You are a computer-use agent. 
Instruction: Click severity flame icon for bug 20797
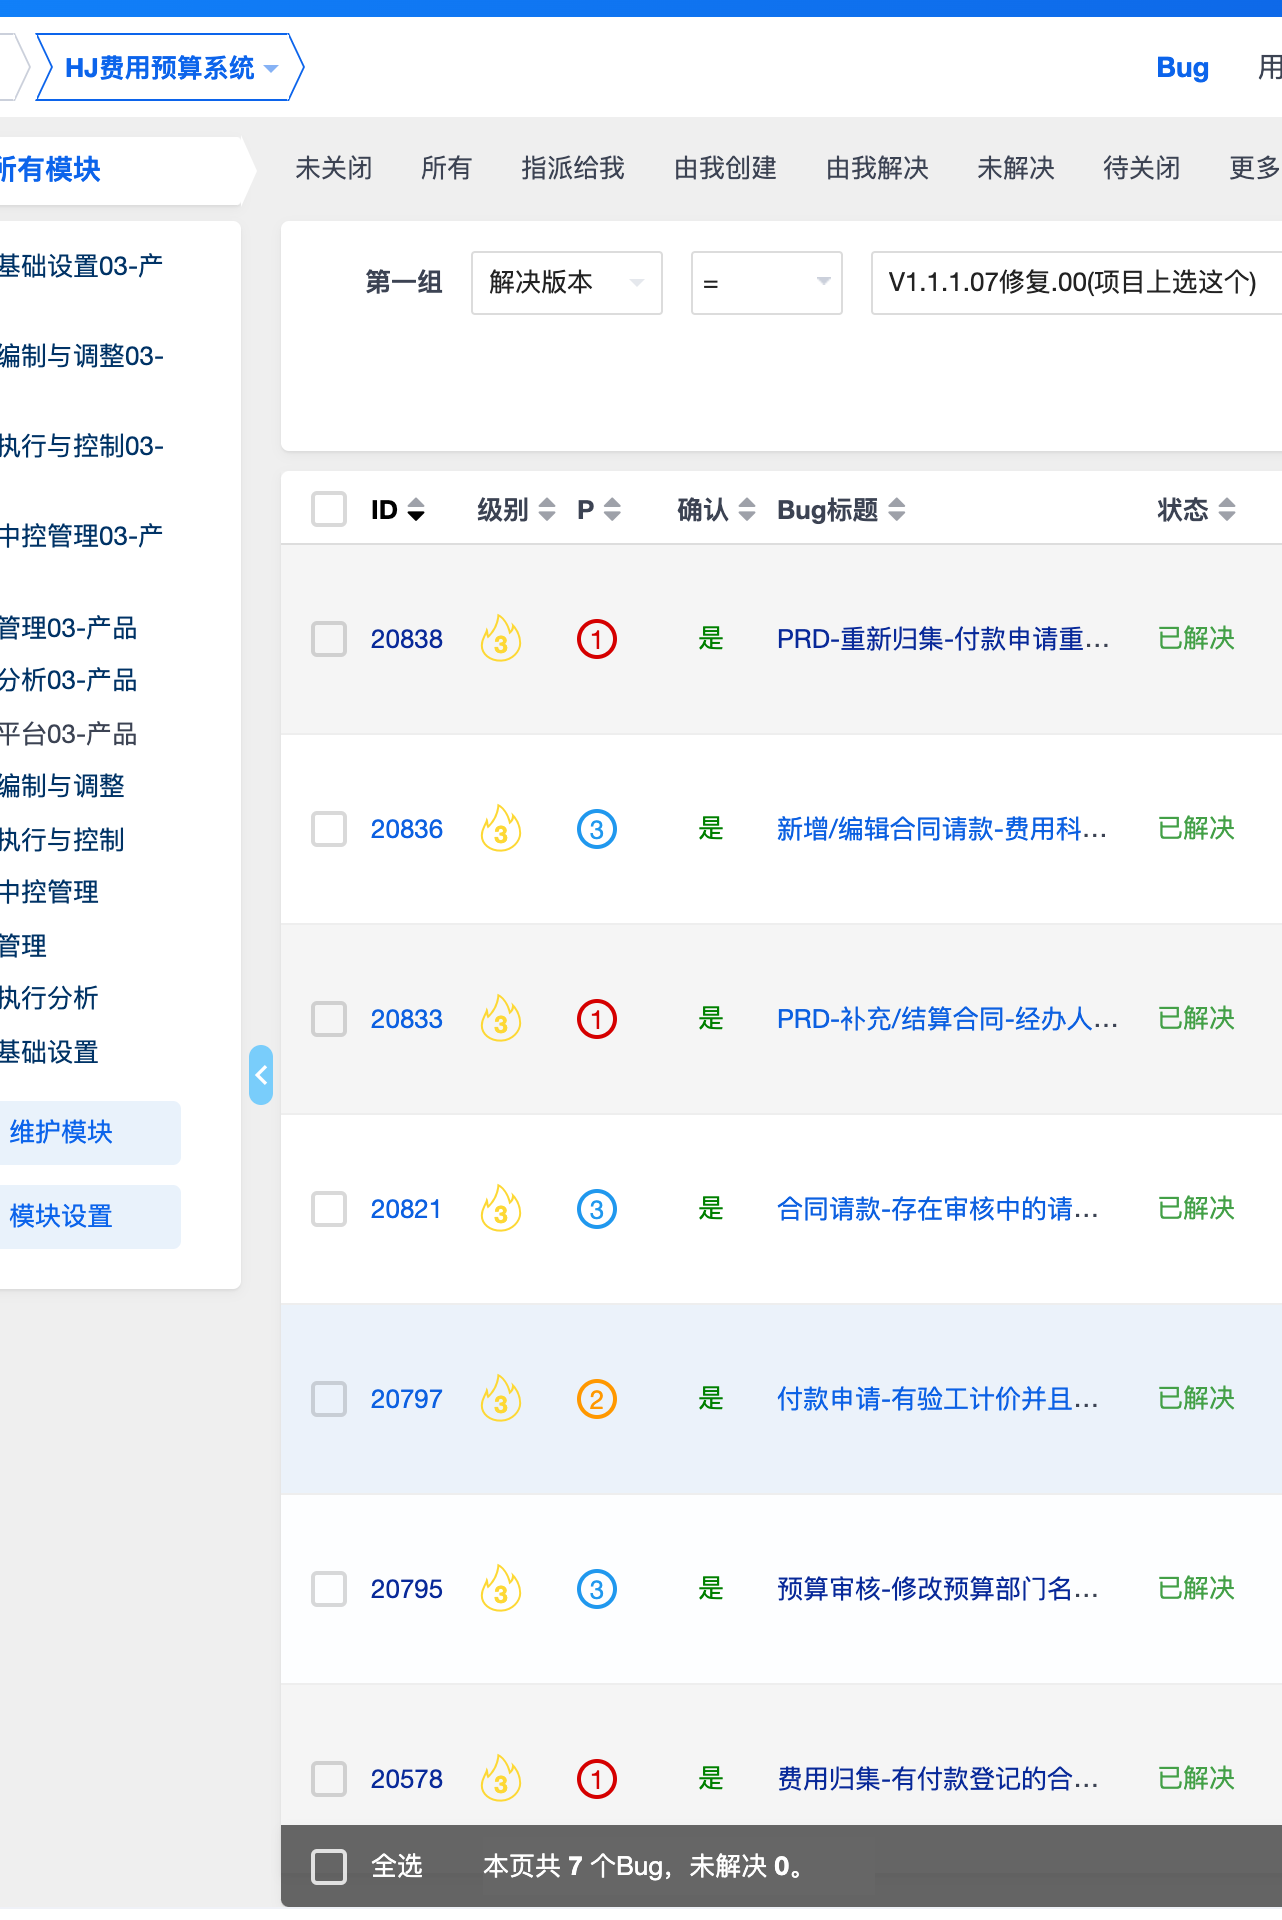[501, 1398]
